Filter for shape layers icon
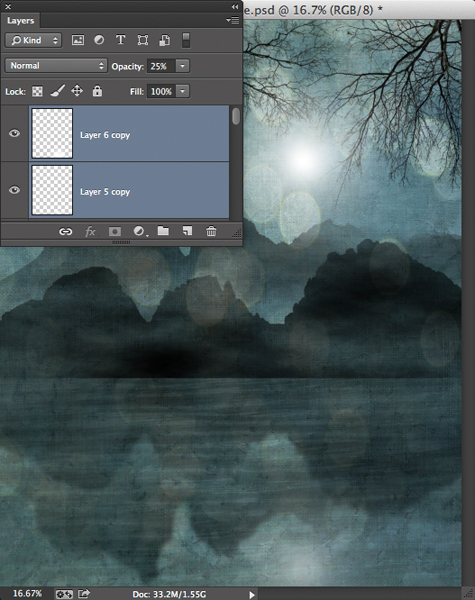Image resolution: width=475 pixels, height=600 pixels. (x=143, y=40)
